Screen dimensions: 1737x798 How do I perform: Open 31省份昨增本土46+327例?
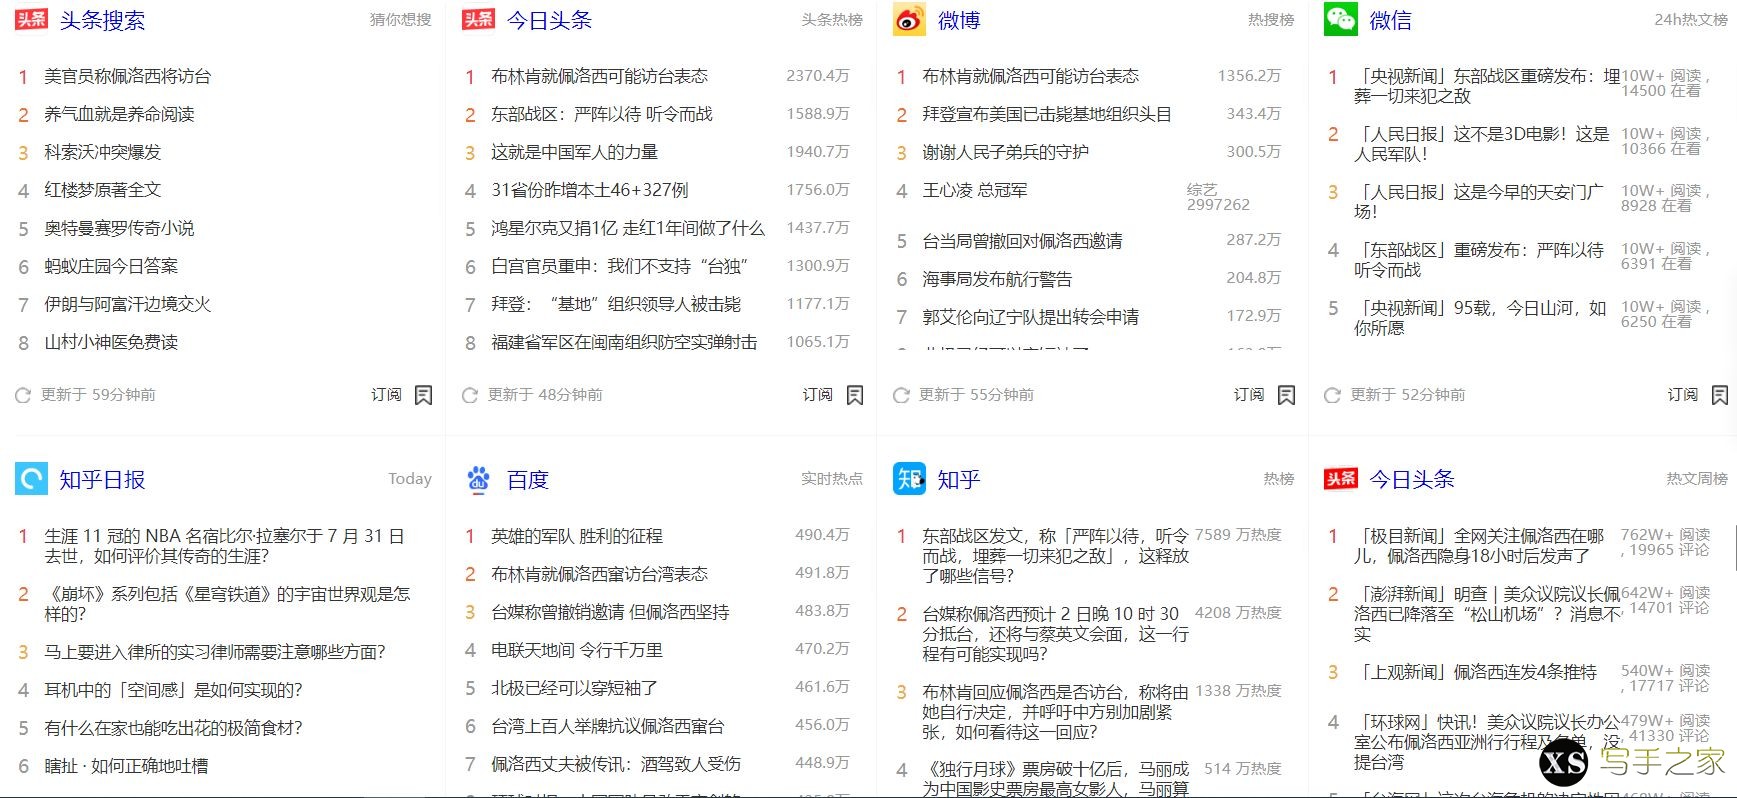590,190
